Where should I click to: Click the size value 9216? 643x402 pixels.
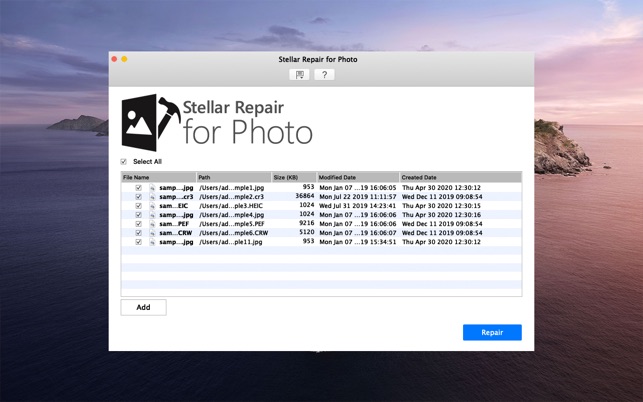(x=307, y=223)
